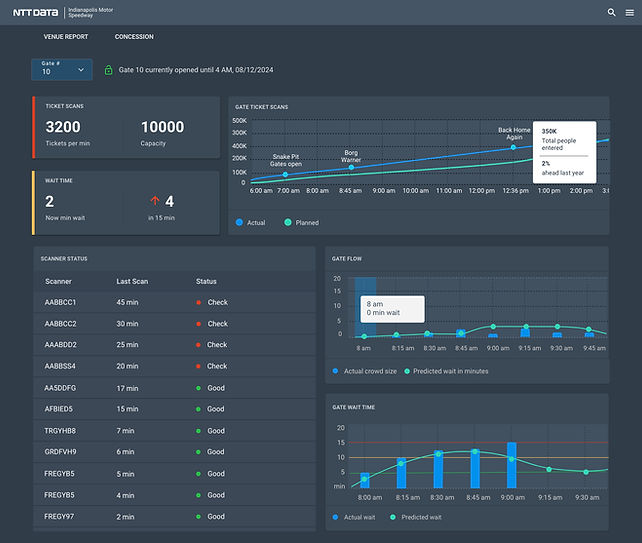This screenshot has width=642, height=543.
Task: Click the 9:00 am bar in Gate Wait Time
Action: [x=512, y=465]
